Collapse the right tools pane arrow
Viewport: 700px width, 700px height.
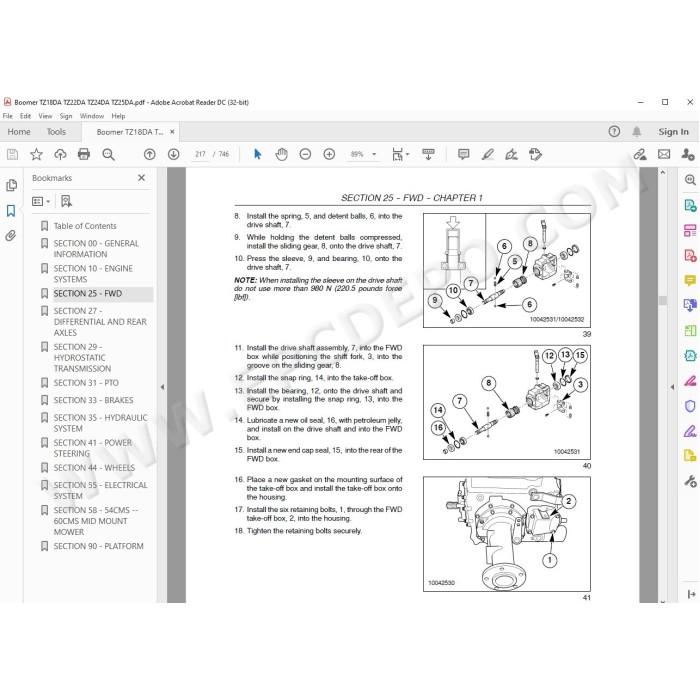pos(672,387)
